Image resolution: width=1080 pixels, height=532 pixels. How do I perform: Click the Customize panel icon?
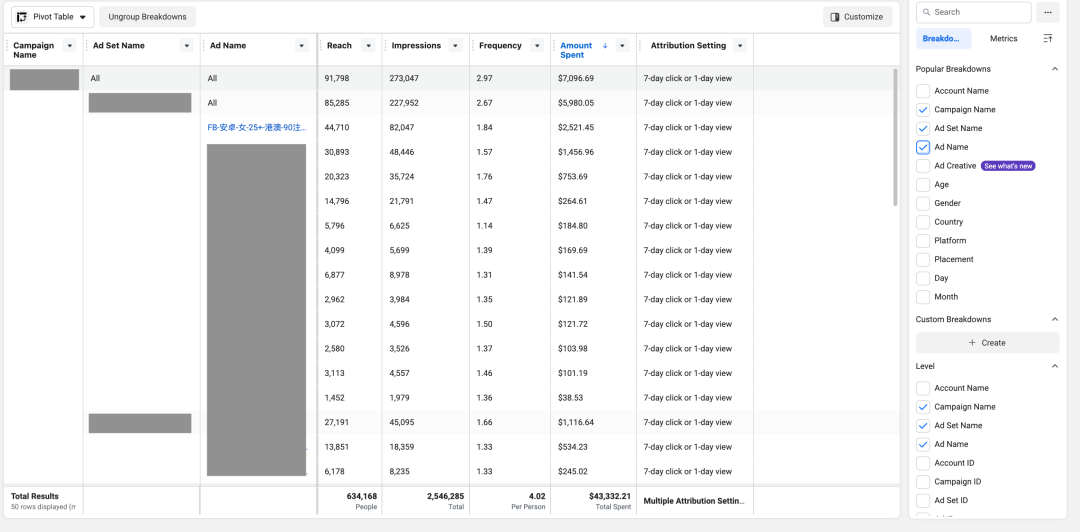tap(835, 17)
